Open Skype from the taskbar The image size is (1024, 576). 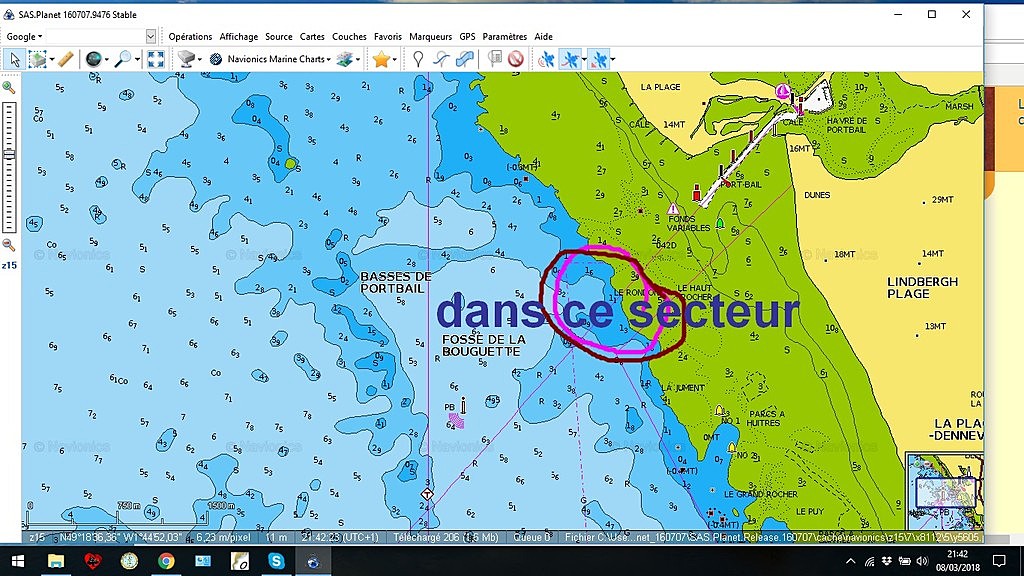coord(276,561)
